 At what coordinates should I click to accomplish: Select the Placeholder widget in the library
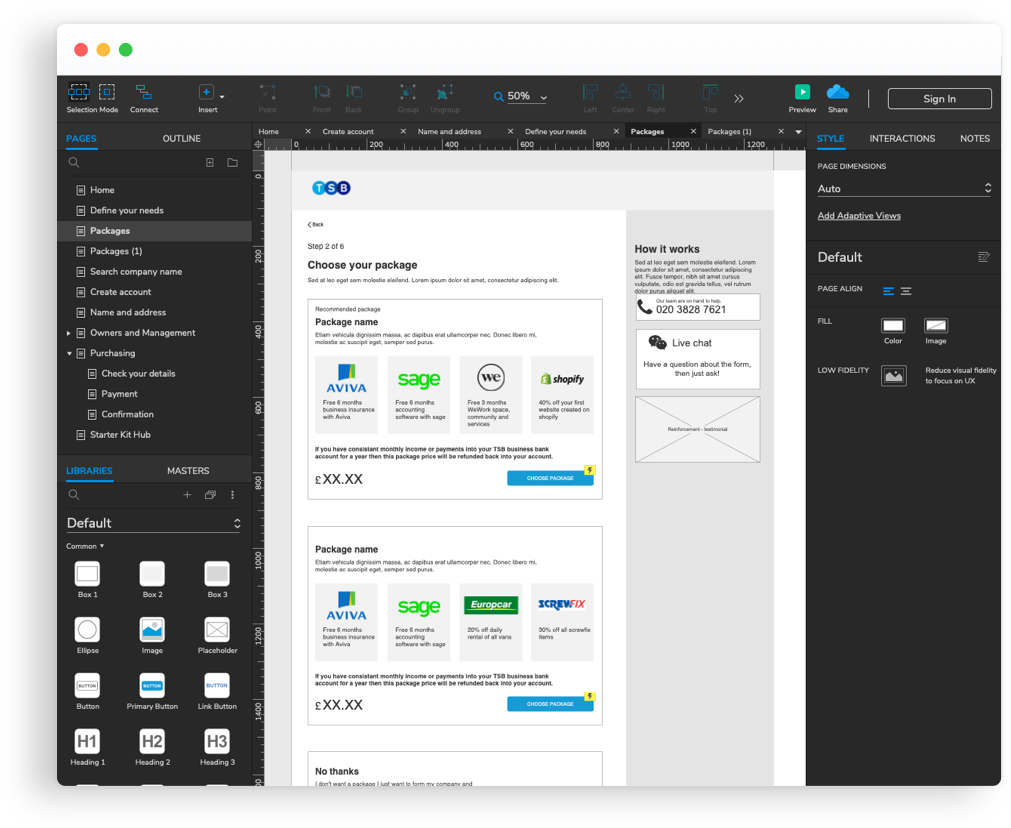(217, 630)
